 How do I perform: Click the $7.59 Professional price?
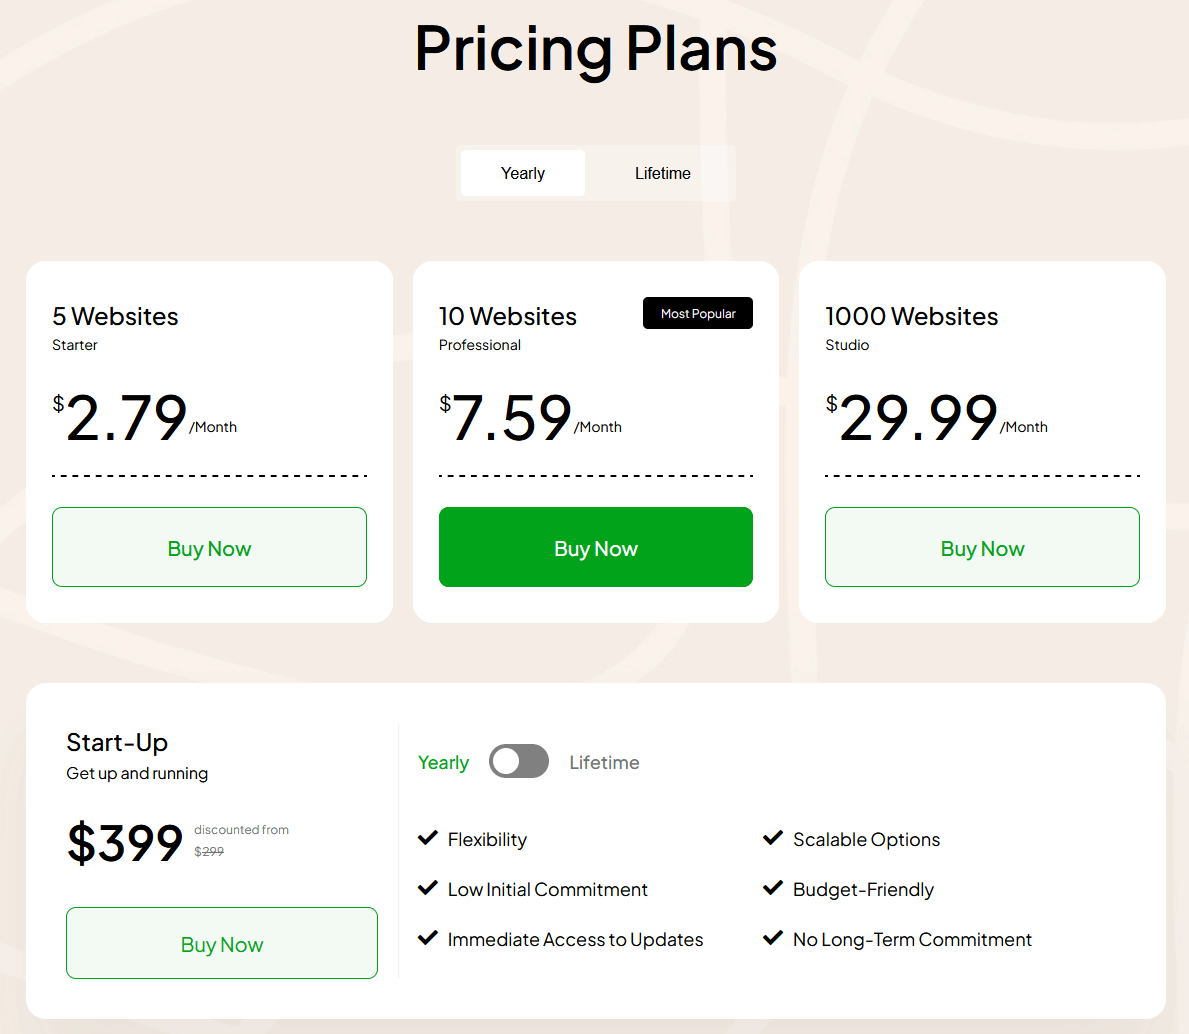pyautogui.click(x=511, y=418)
